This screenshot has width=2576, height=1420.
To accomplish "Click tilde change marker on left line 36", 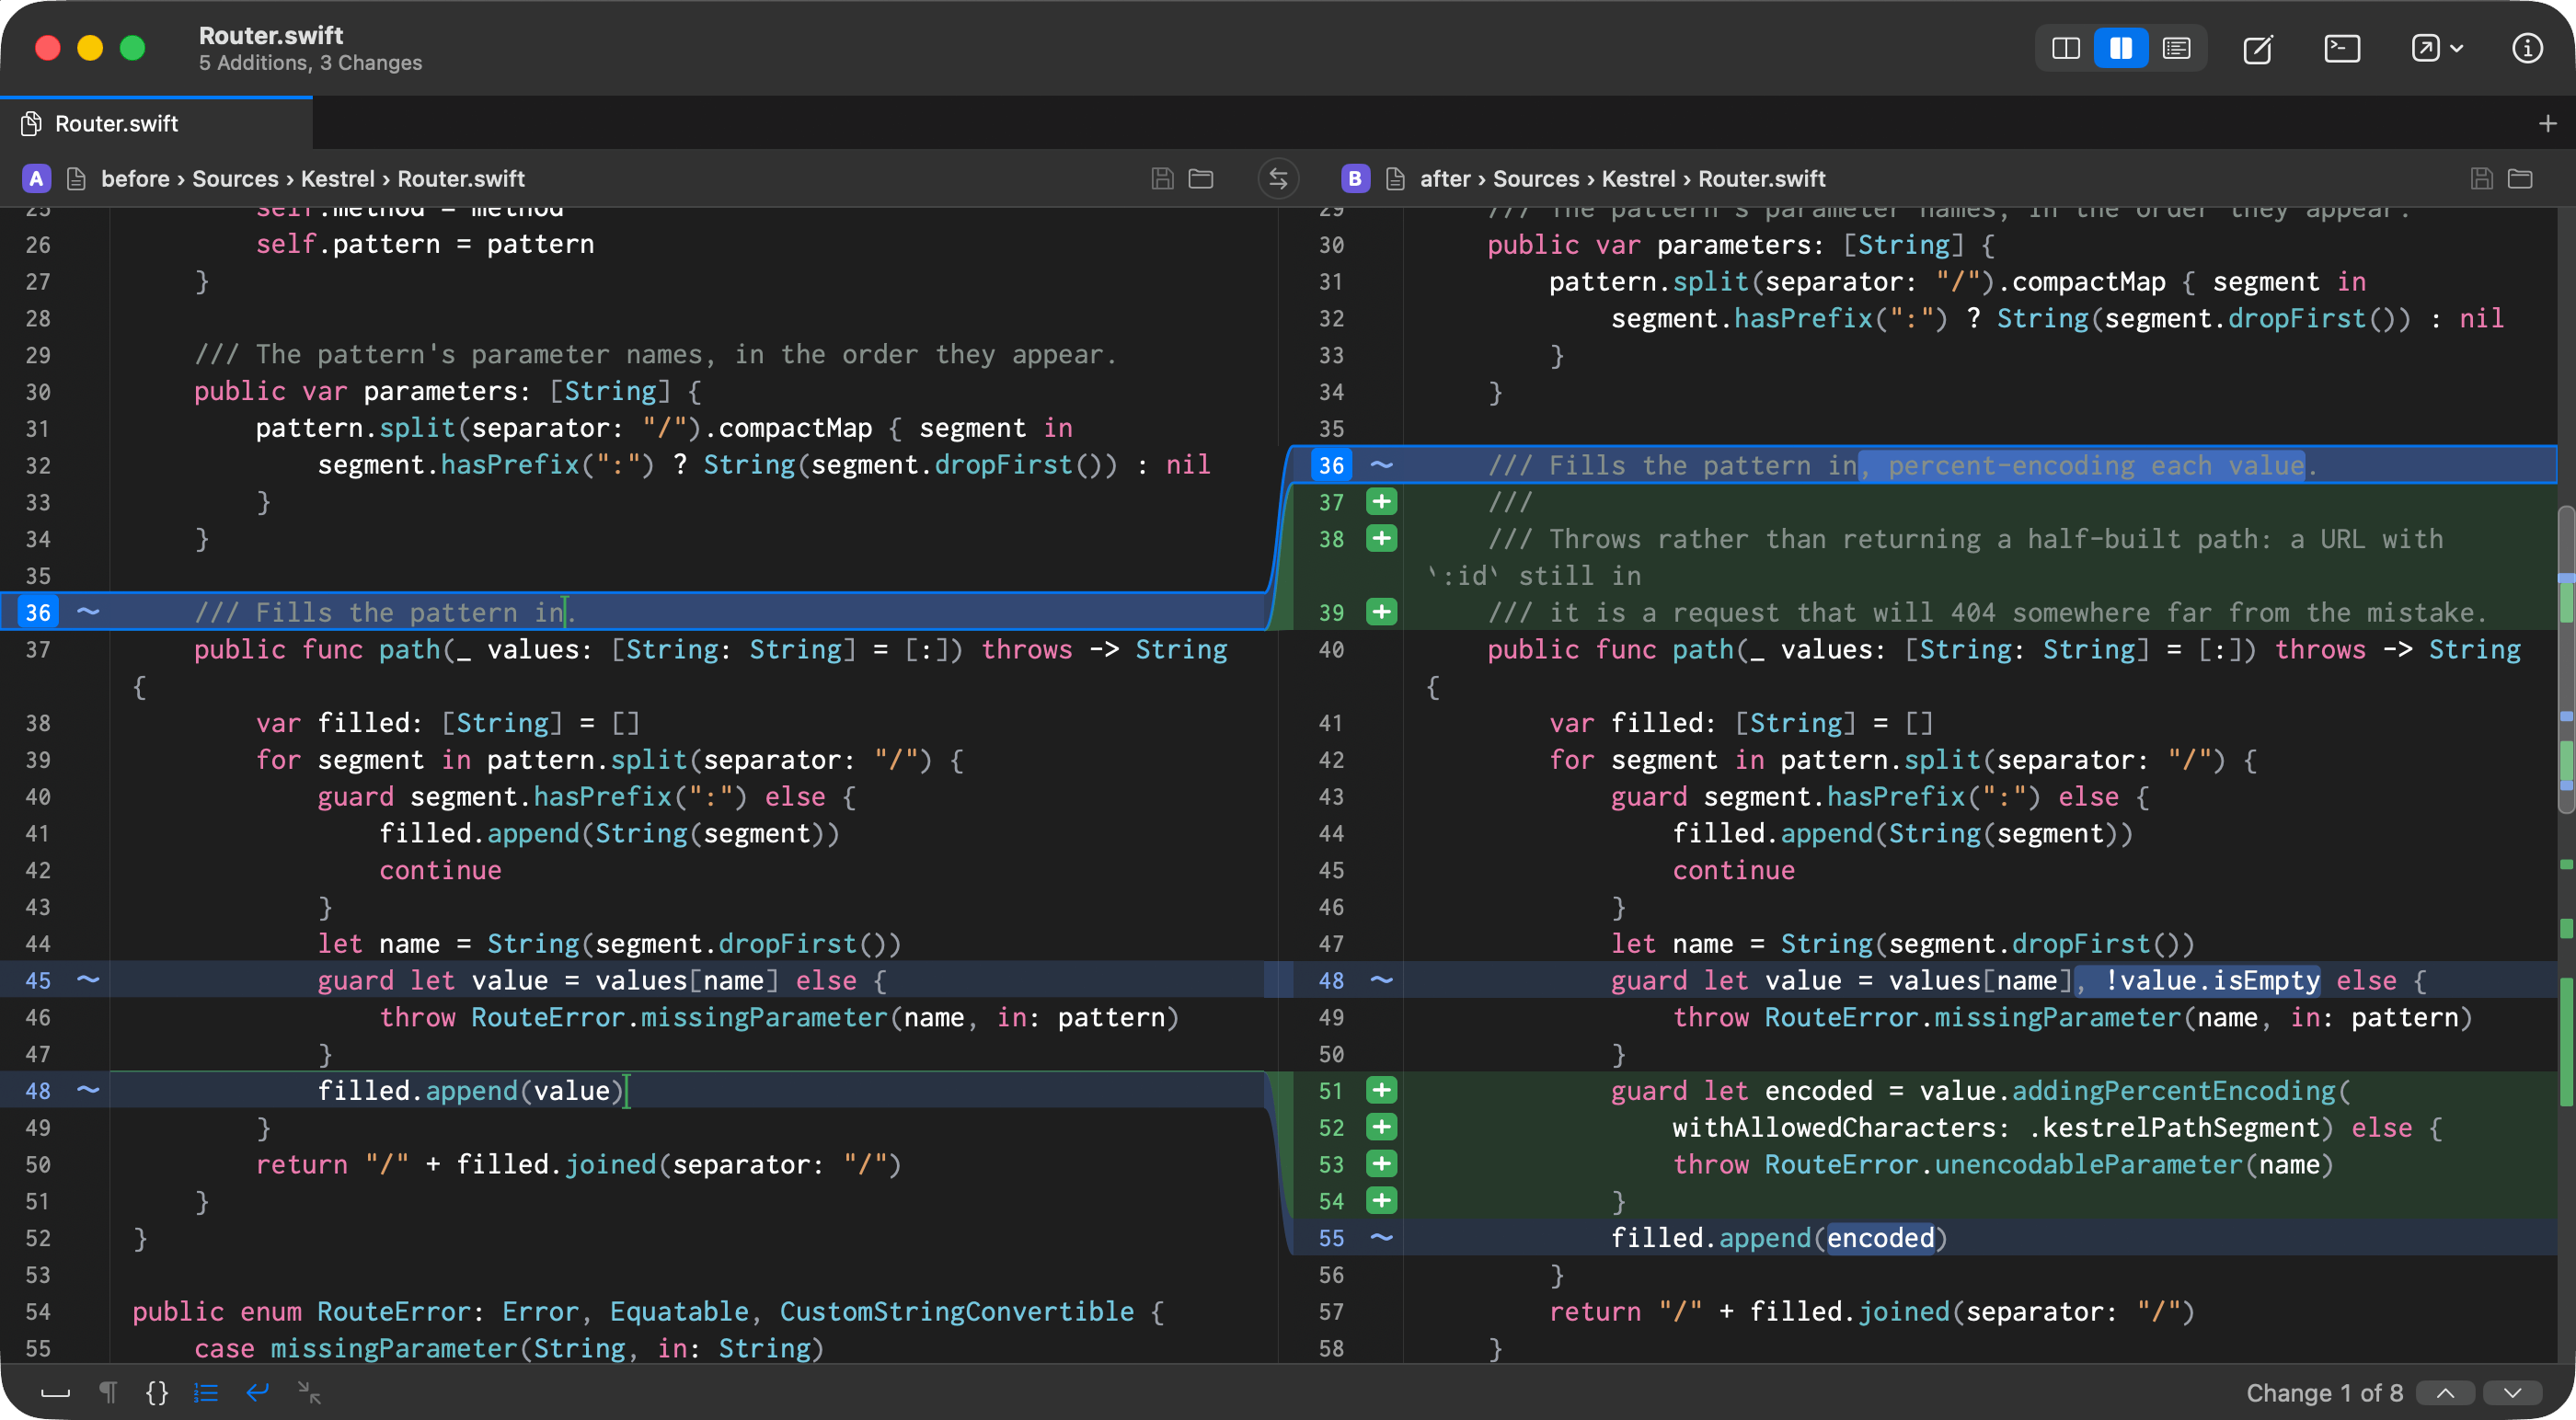I will pyautogui.click(x=88, y=611).
